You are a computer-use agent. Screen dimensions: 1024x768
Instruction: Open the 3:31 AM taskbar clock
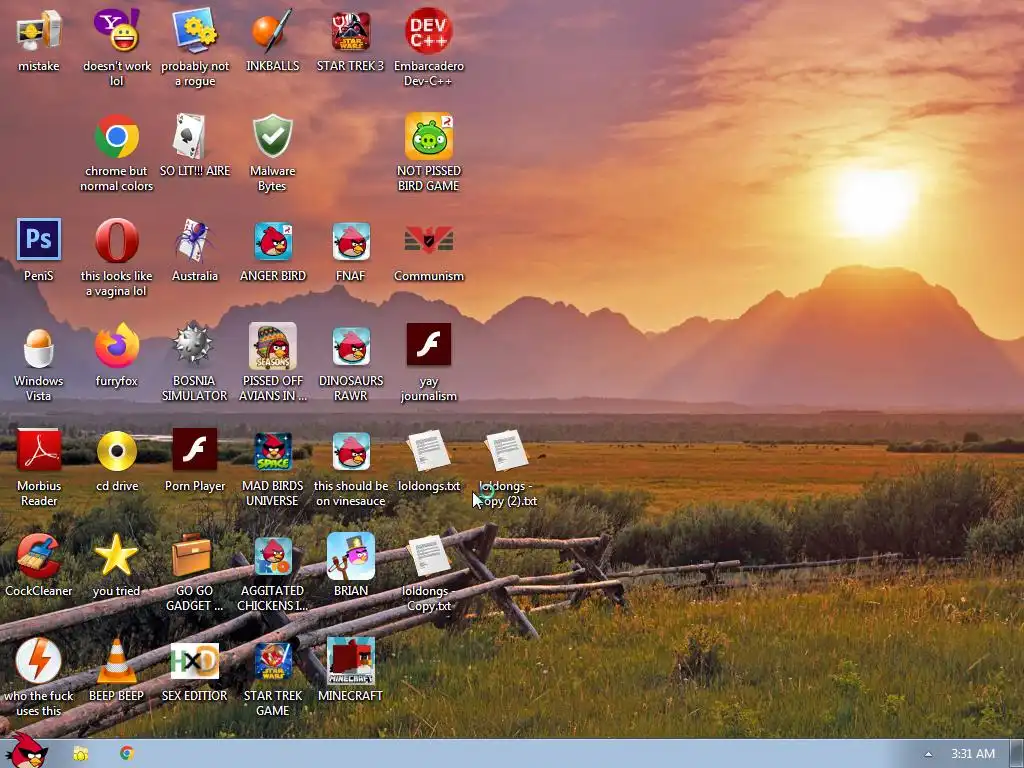(972, 754)
